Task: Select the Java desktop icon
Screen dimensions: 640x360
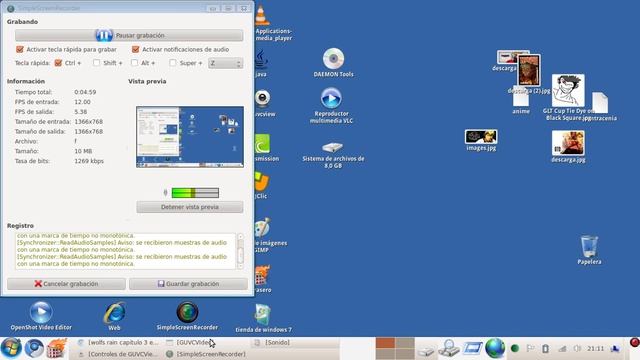Action: point(262,60)
